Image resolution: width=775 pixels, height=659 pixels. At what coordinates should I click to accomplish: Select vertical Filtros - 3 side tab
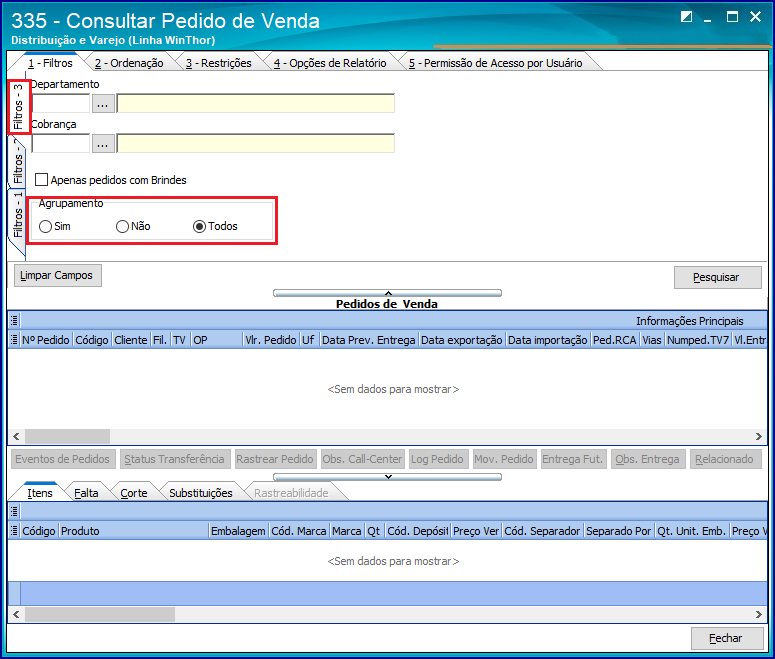tap(18, 107)
